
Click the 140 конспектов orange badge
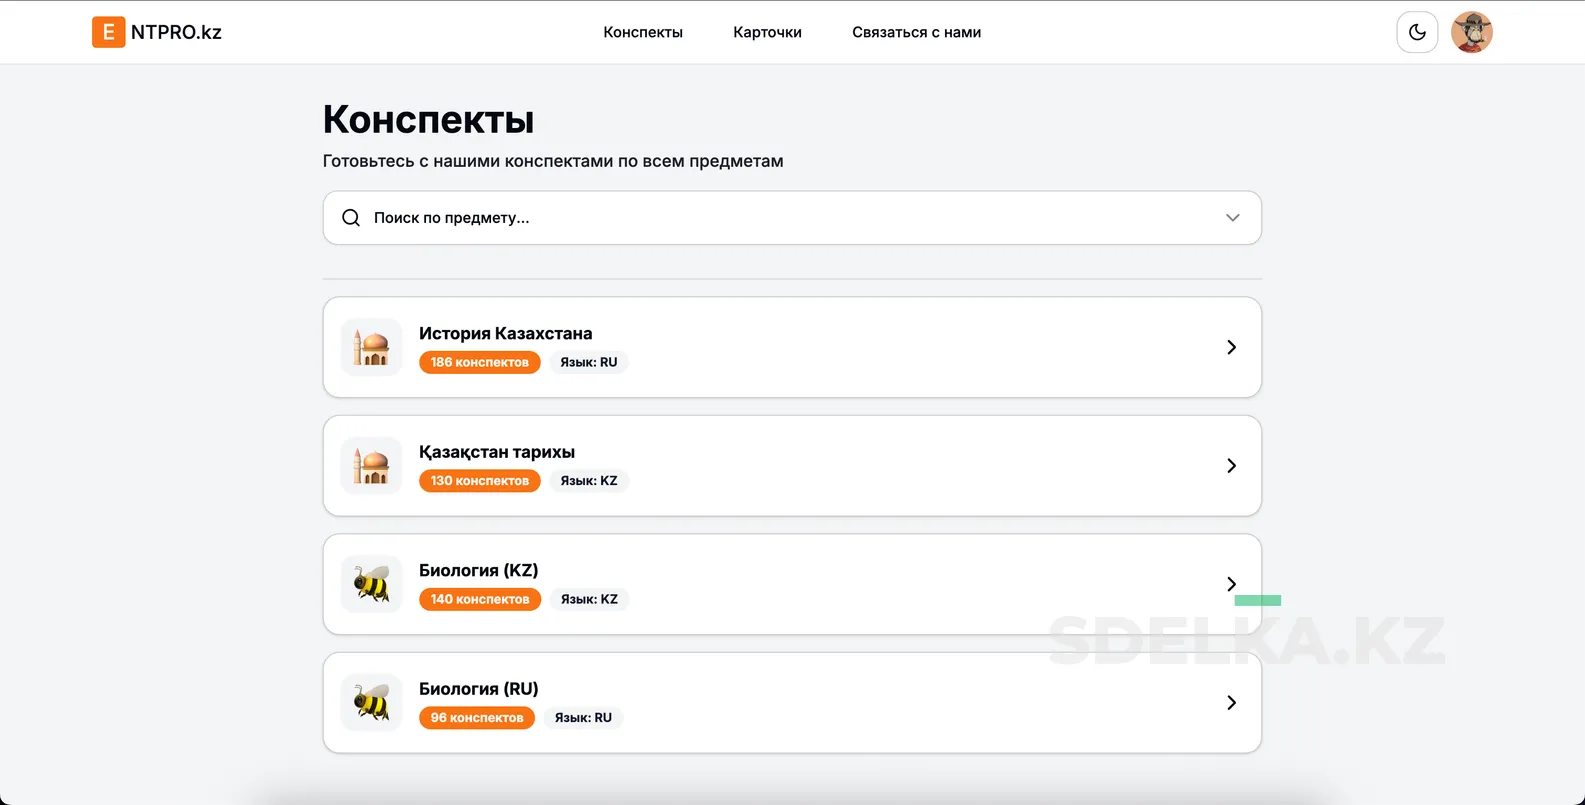pos(480,599)
